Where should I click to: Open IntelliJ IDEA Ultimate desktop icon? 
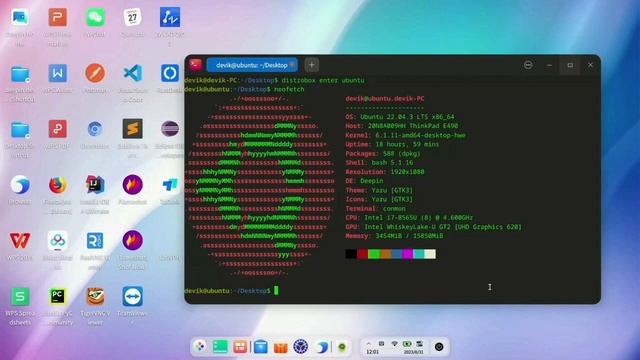tap(95, 185)
